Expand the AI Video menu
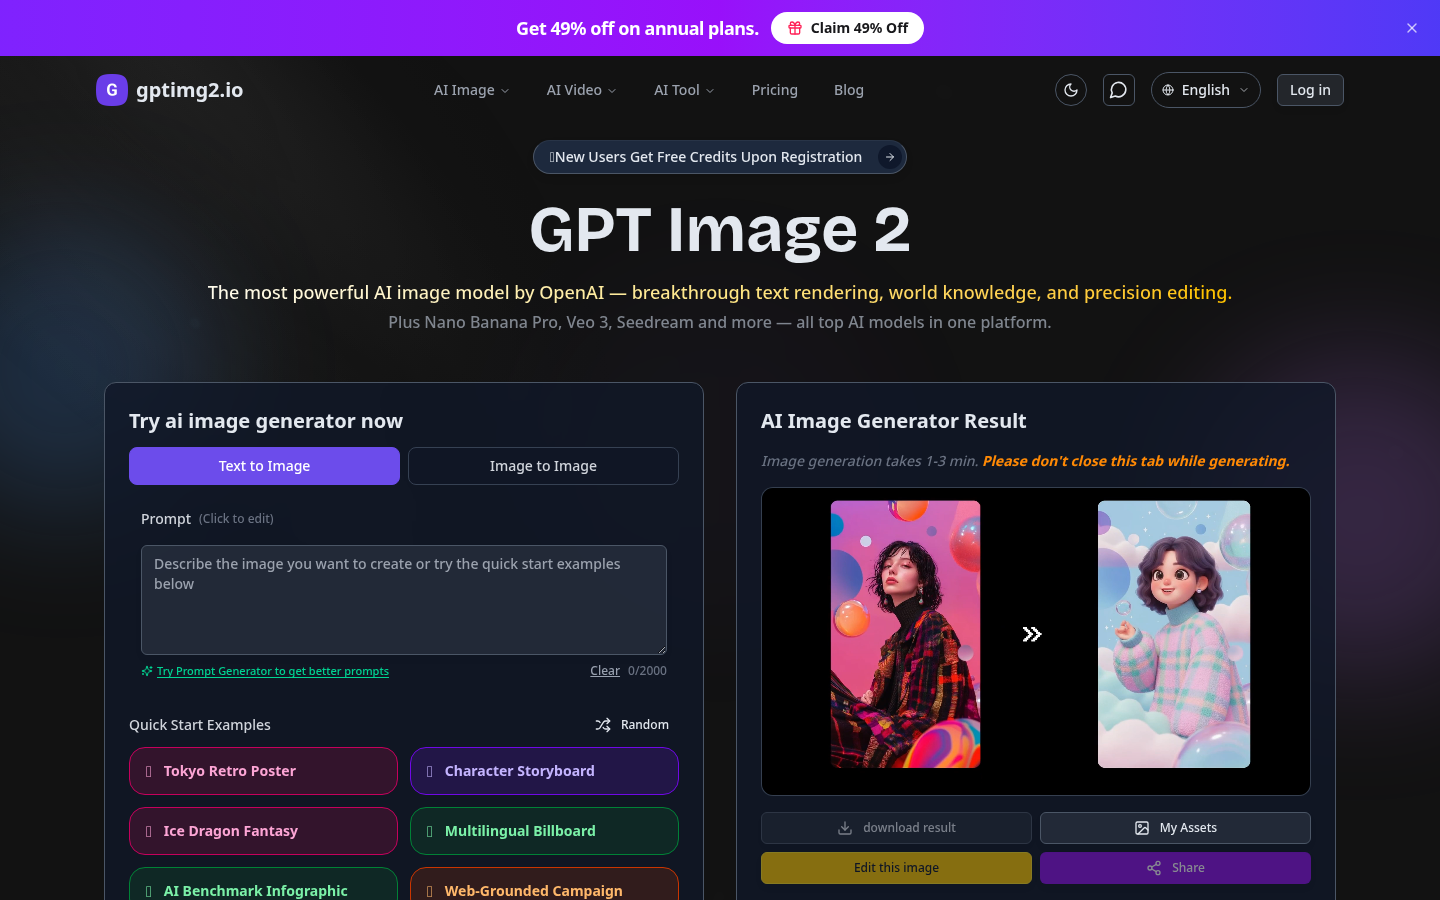 coord(581,90)
